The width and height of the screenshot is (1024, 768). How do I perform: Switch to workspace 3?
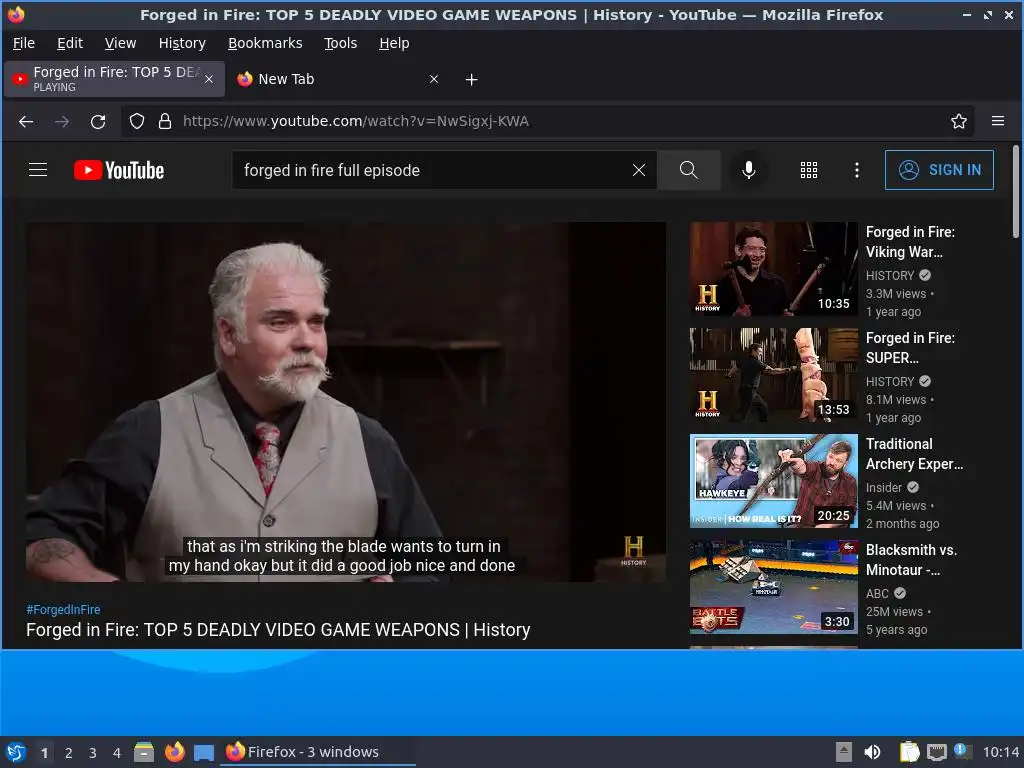point(93,753)
